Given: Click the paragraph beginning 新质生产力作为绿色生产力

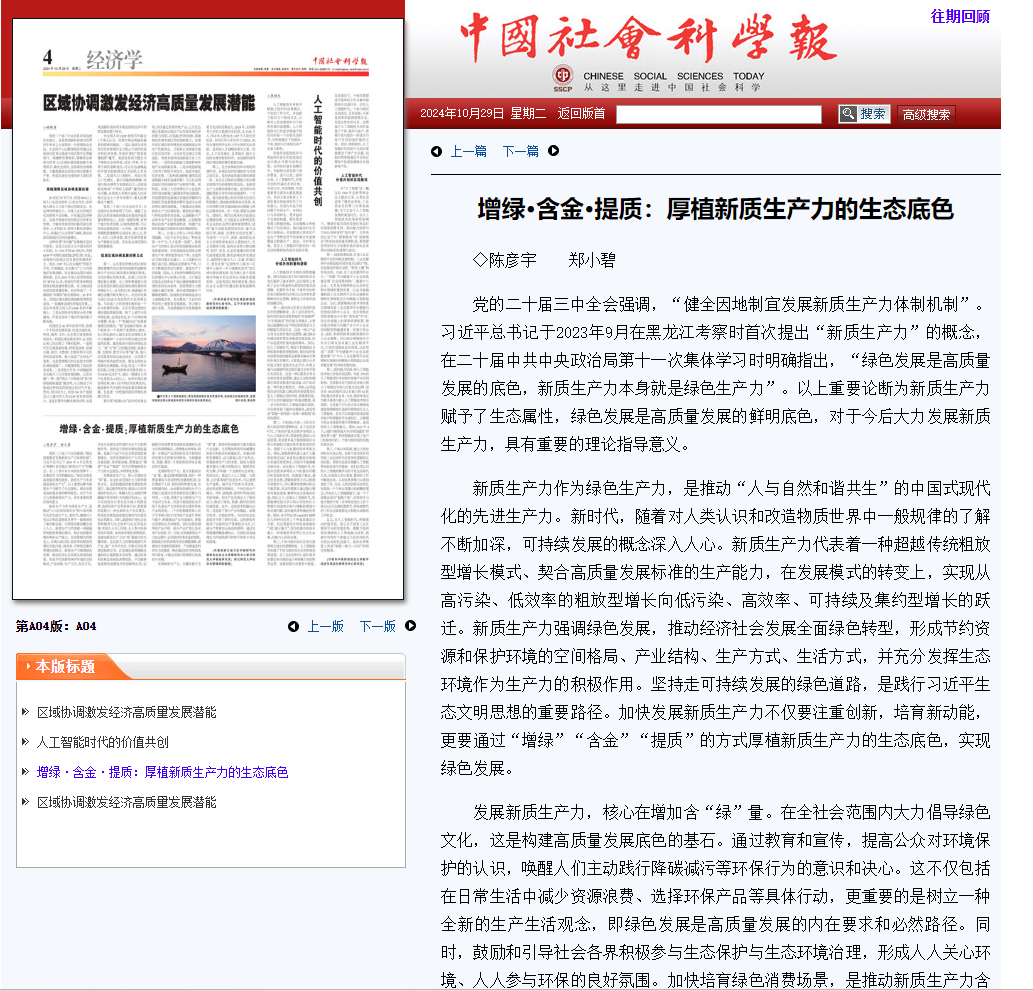Looking at the screenshot, I should point(715,628).
